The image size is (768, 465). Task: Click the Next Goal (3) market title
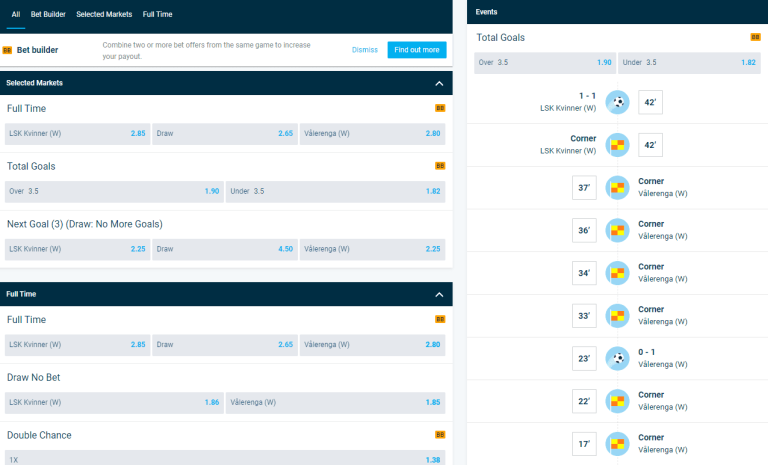[85, 224]
